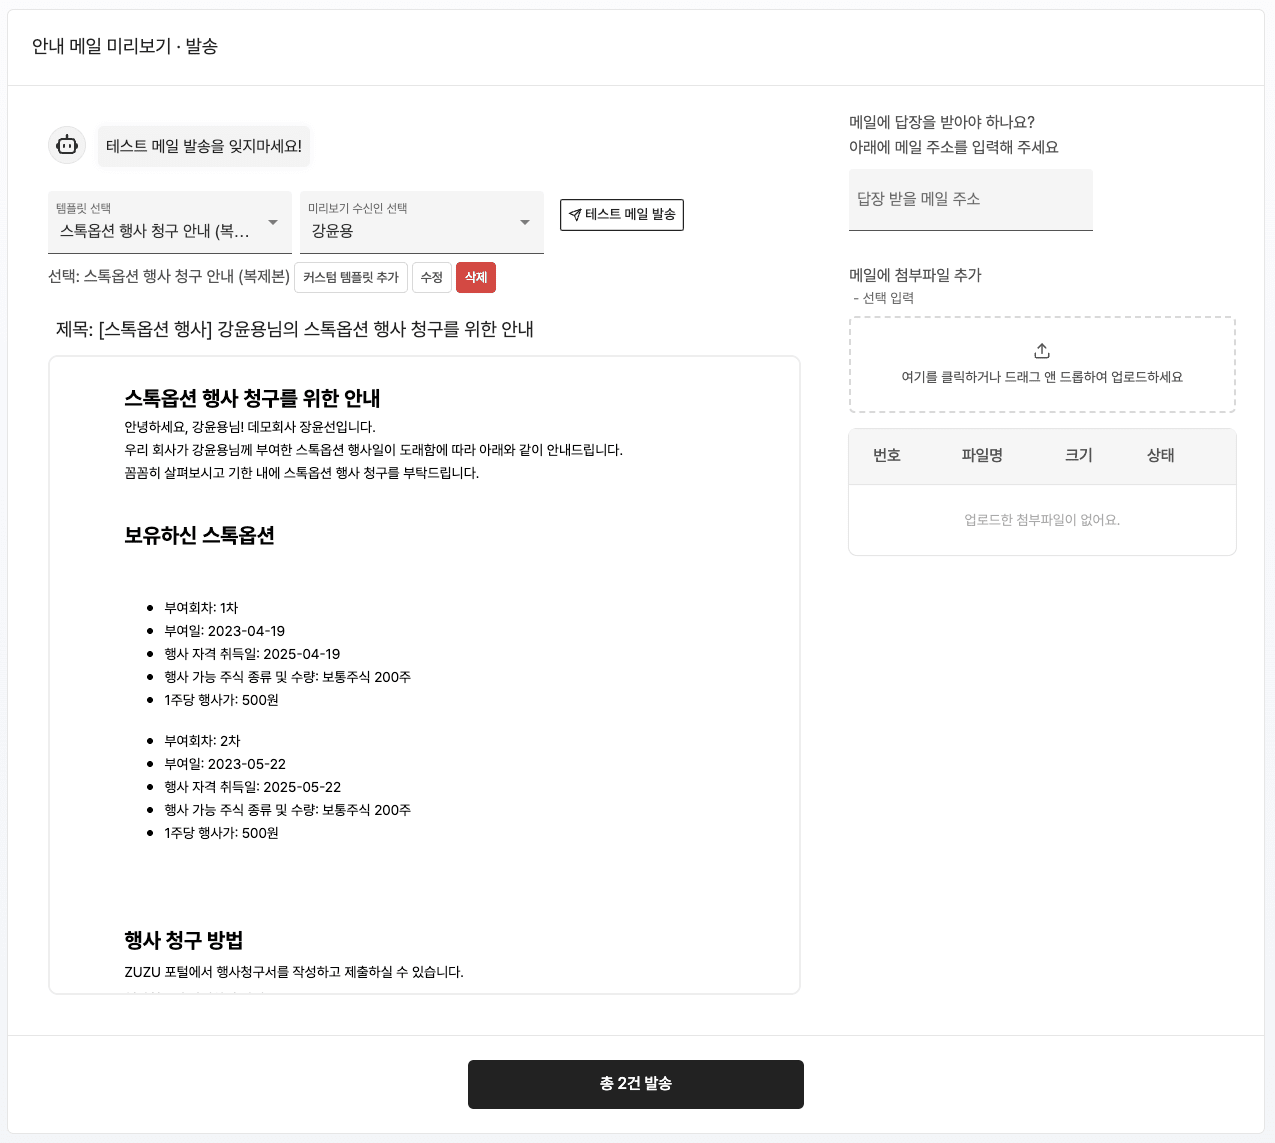Click the 테스트 메일 발송을 잊지마세요 message bubble

click(x=204, y=146)
